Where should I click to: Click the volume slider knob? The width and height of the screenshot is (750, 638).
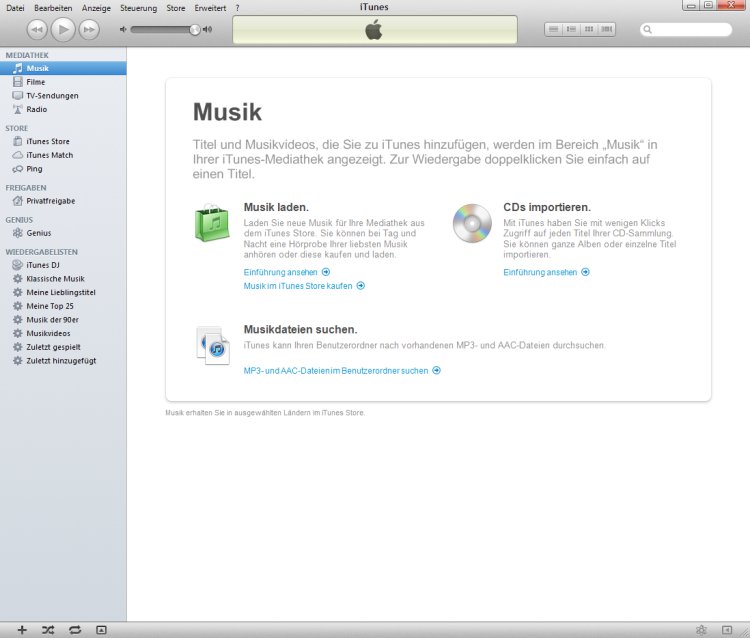pos(194,30)
